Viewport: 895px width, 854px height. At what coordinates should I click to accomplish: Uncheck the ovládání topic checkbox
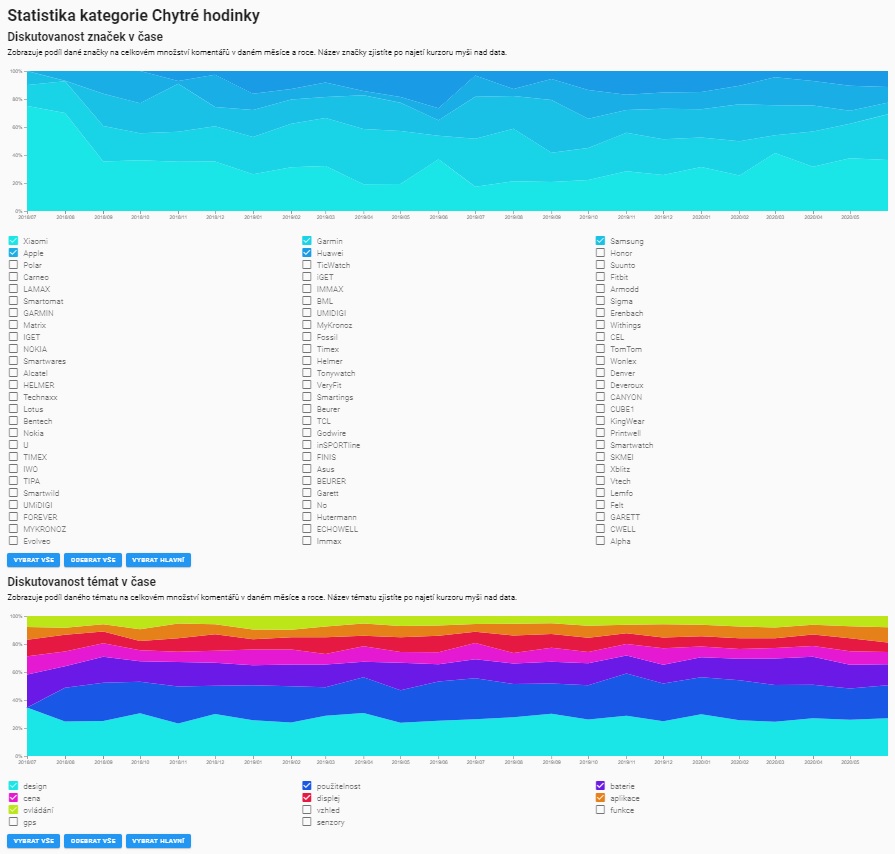coord(14,810)
